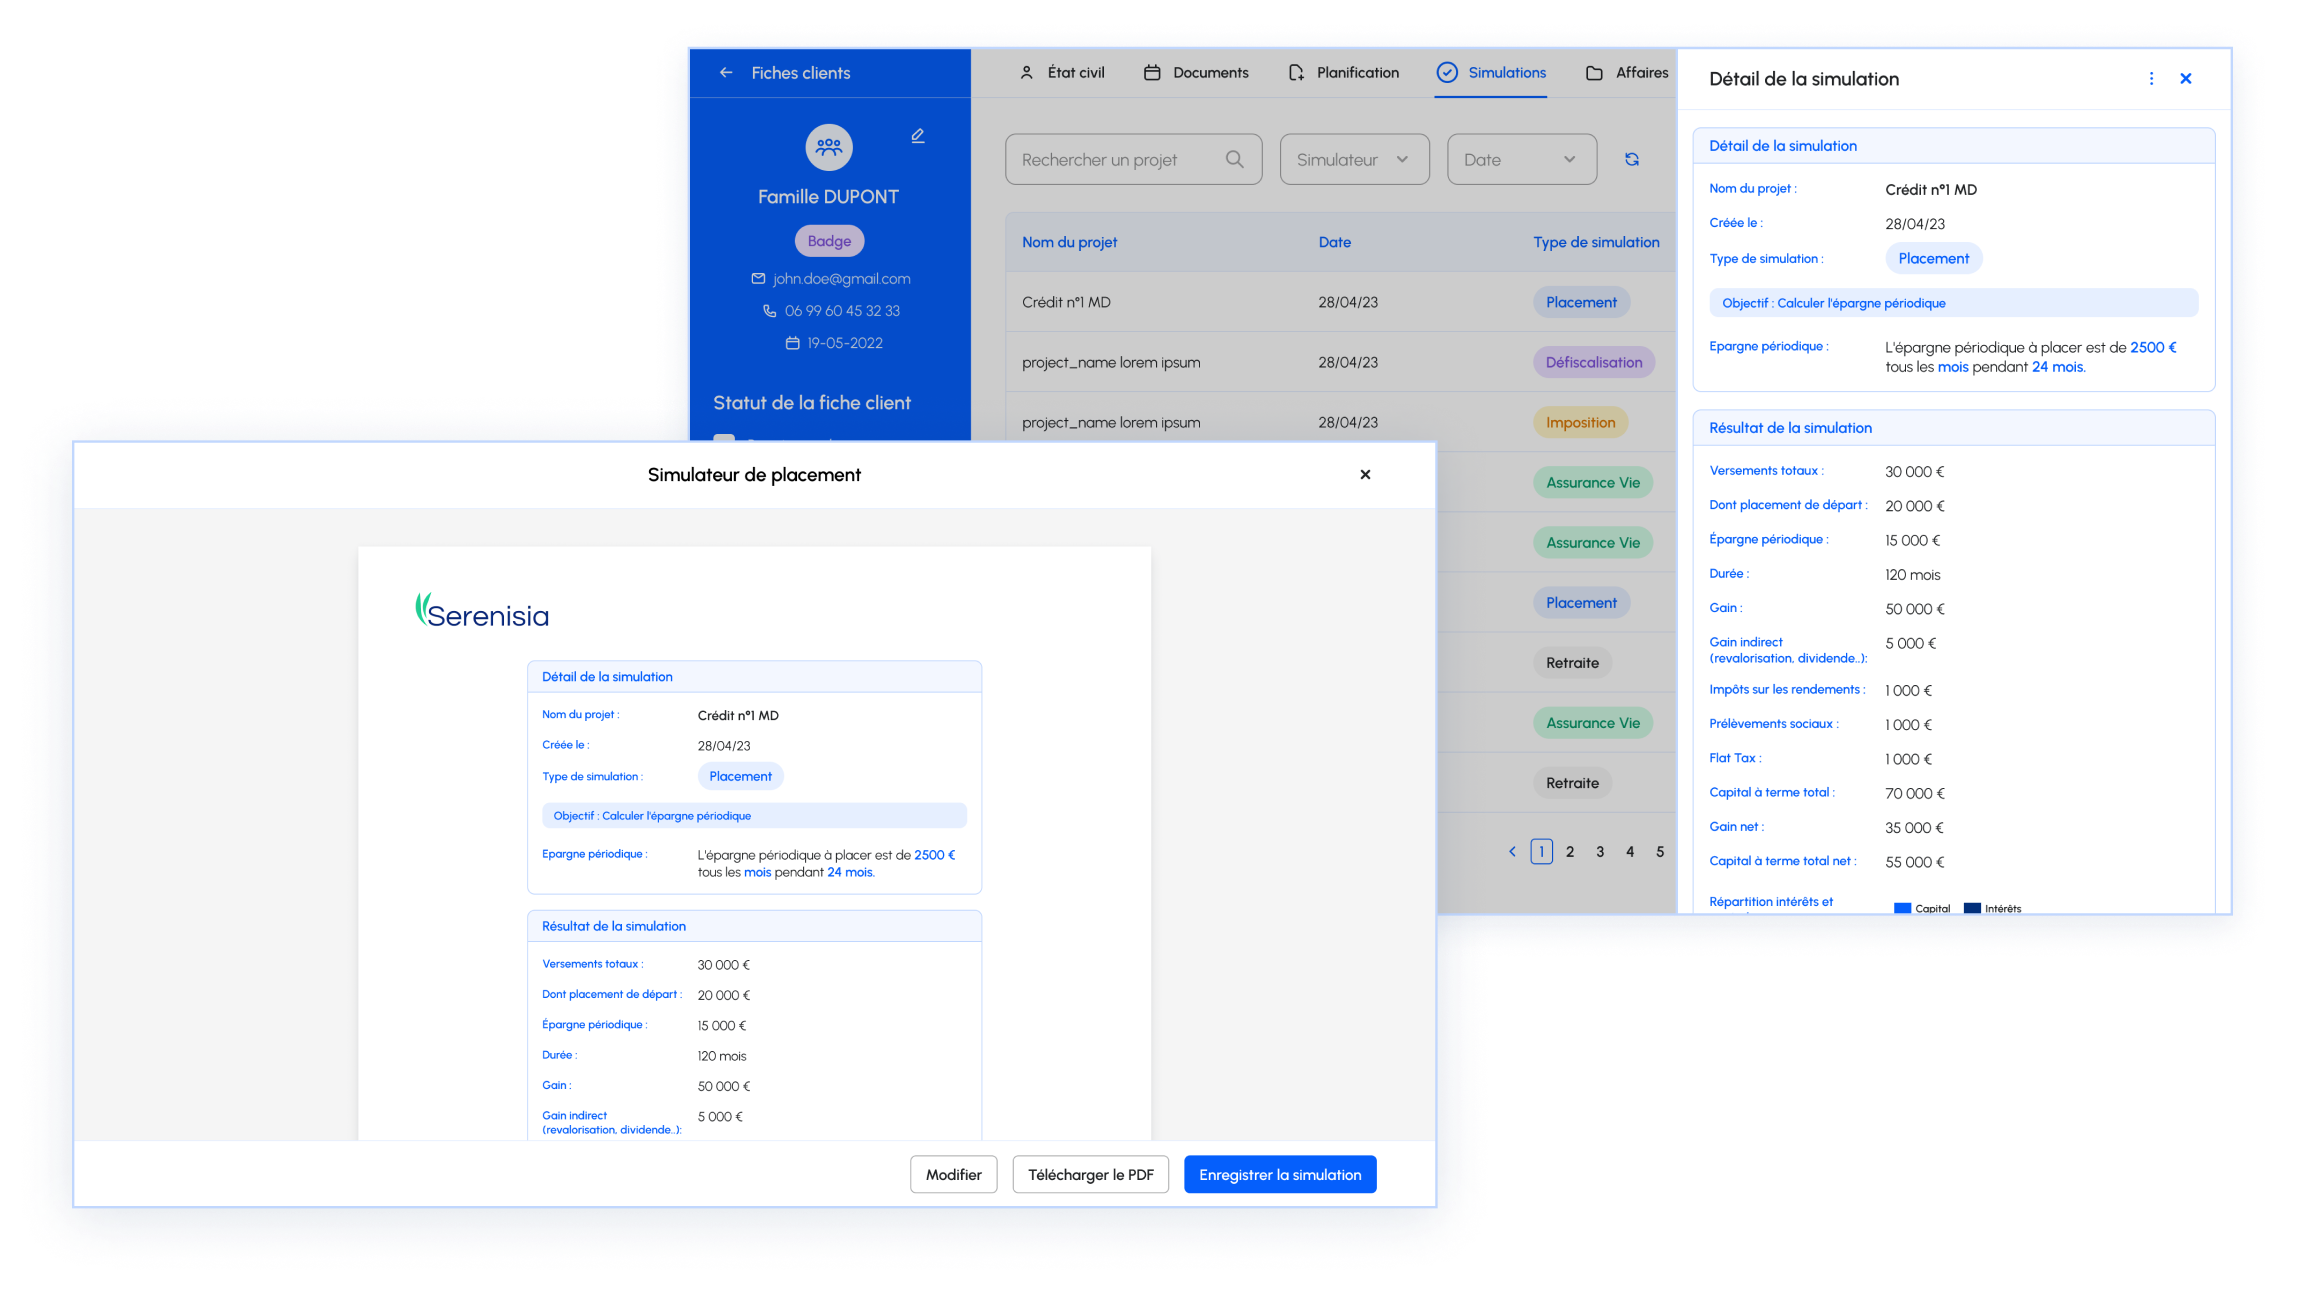The width and height of the screenshot is (2304, 1296).
Task: Open the Simulateur dropdown filter
Action: coord(1351,158)
